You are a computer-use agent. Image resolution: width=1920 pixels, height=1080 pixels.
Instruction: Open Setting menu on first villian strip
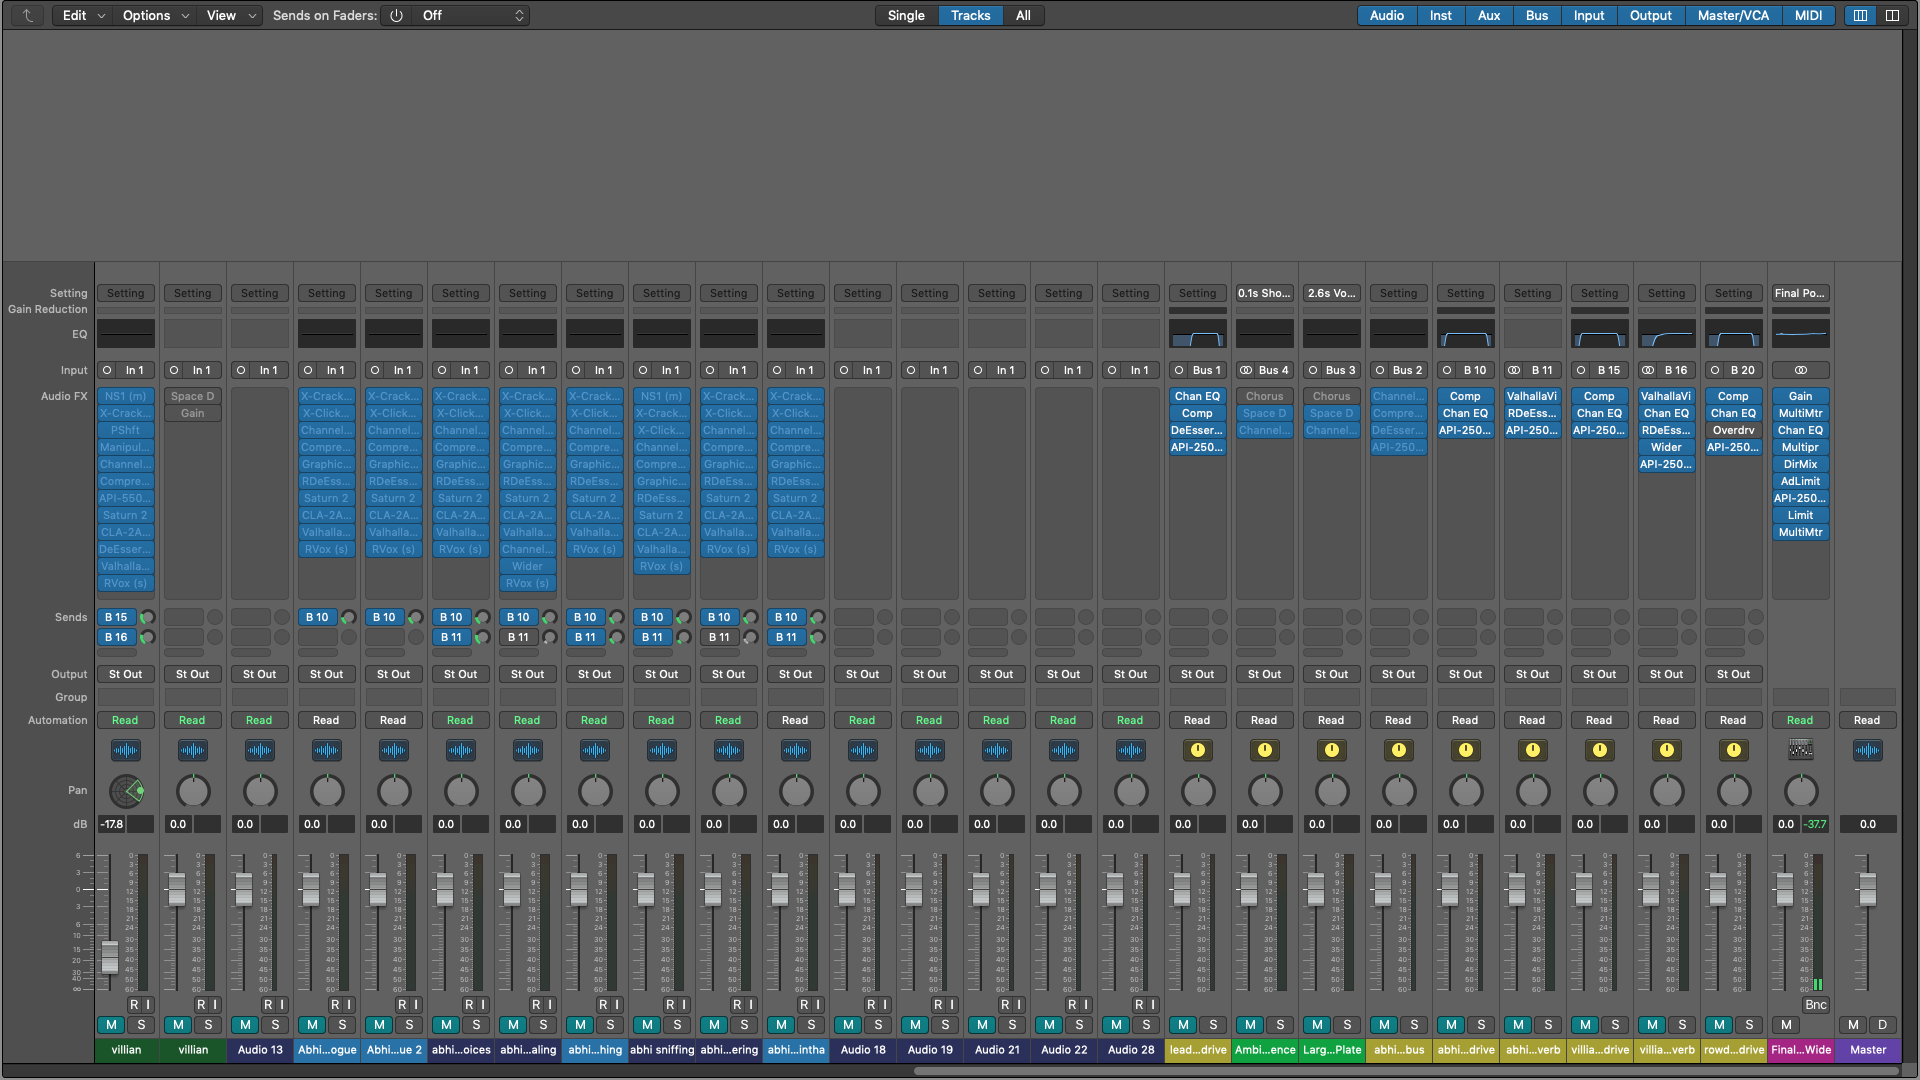[x=126, y=293]
